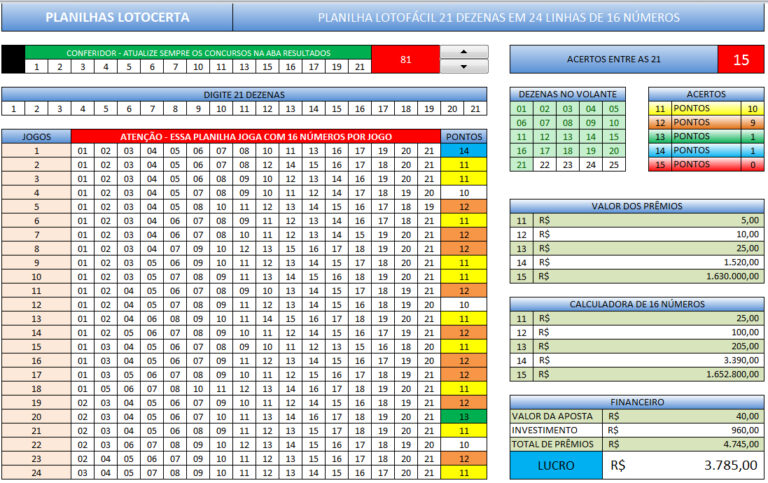This screenshot has height=483, width=768.
Task: Select the red contest number cell showing 81
Action: click(405, 60)
